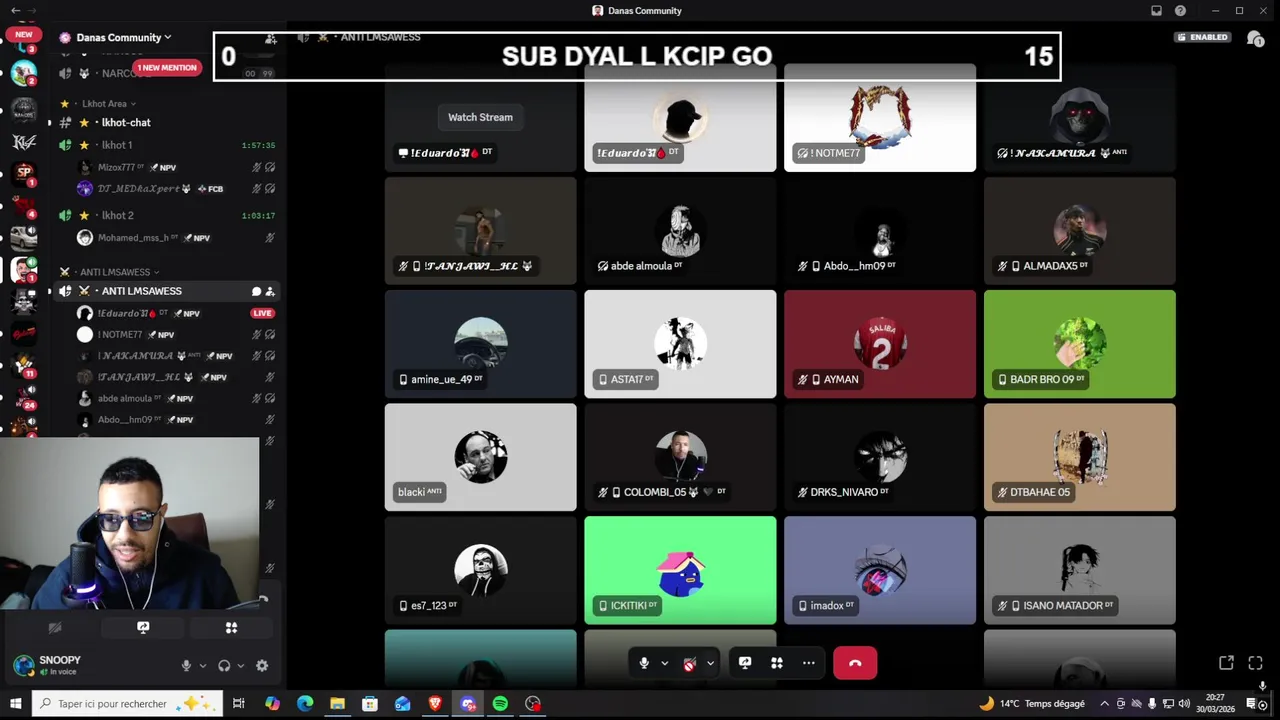Collapse the Lkhot Area category
The width and height of the screenshot is (1280, 720).
(x=108, y=103)
